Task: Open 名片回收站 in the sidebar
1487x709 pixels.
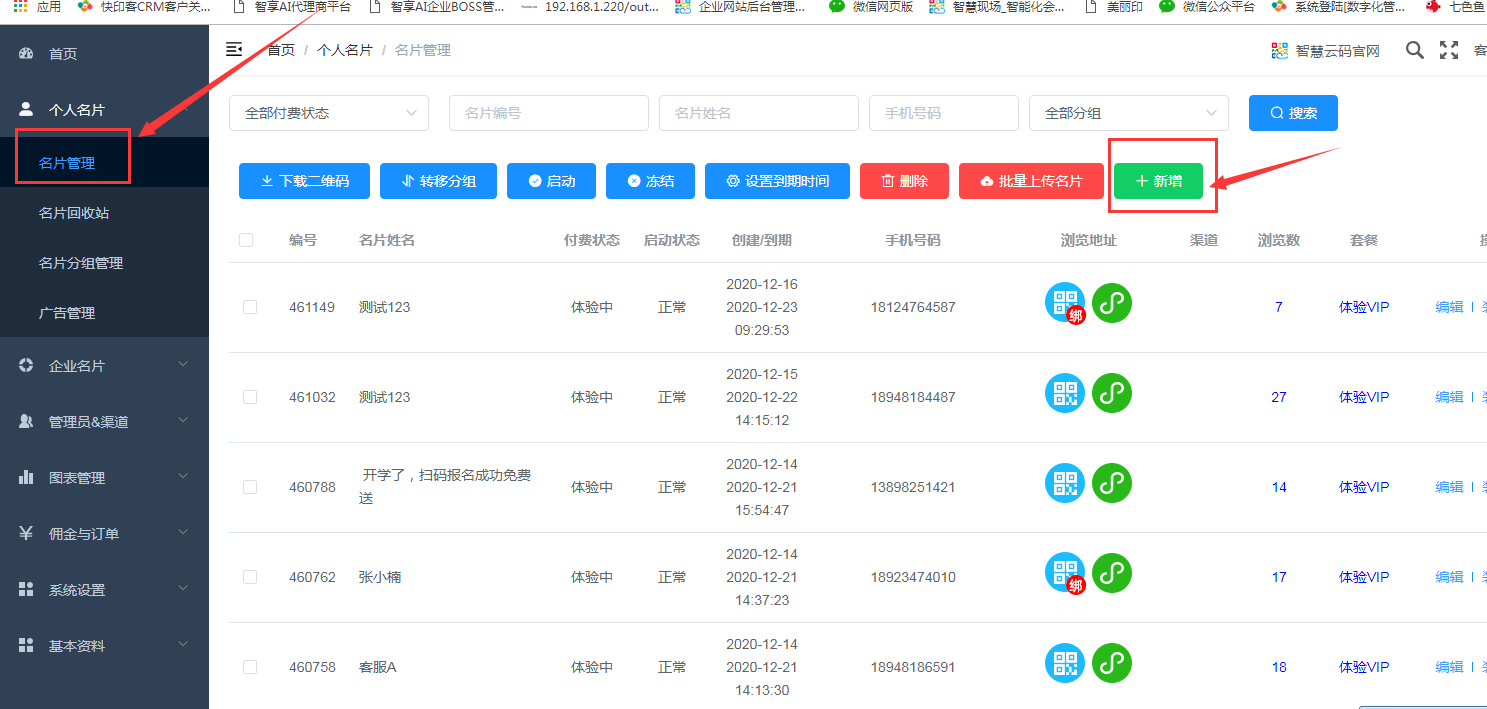Action: click(74, 213)
